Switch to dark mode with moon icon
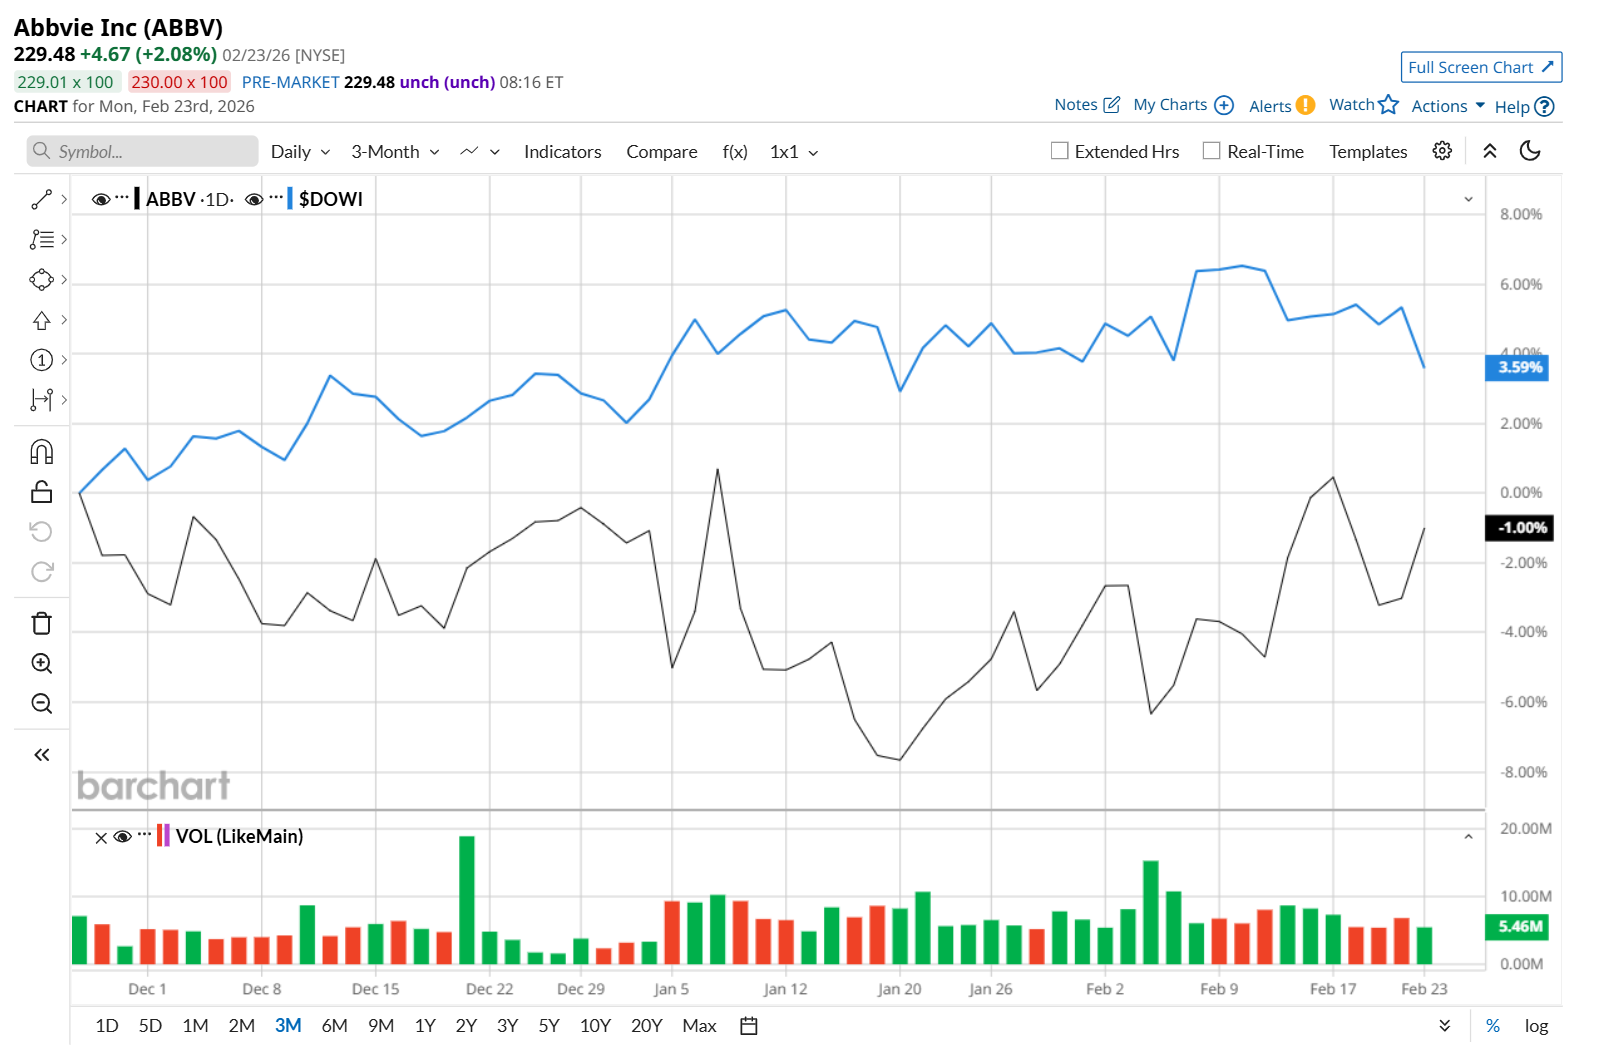 coord(1530,151)
